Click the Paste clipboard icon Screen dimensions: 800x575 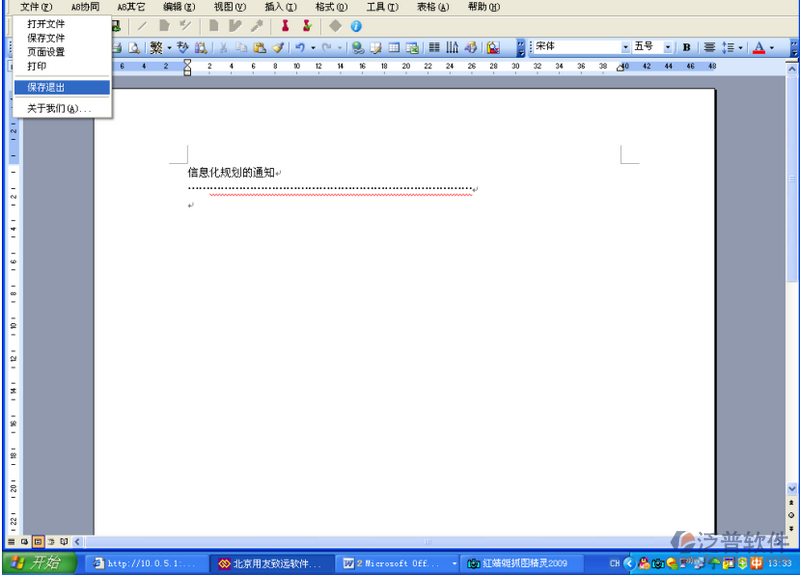pyautogui.click(x=260, y=47)
